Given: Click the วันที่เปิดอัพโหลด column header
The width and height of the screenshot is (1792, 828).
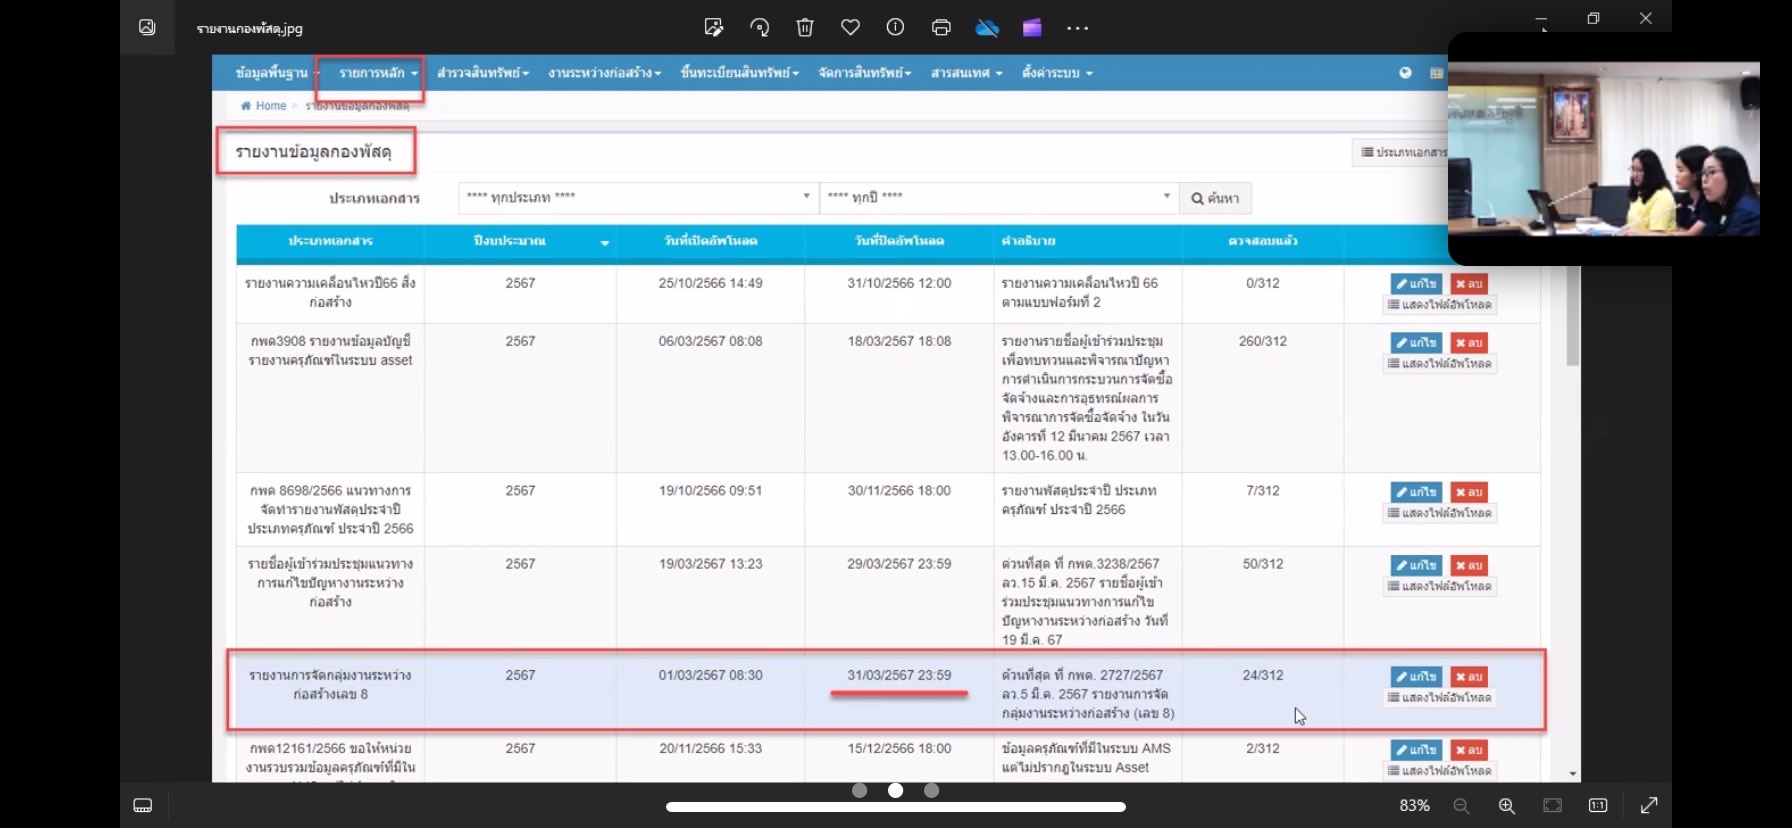Looking at the screenshot, I should pos(710,241).
